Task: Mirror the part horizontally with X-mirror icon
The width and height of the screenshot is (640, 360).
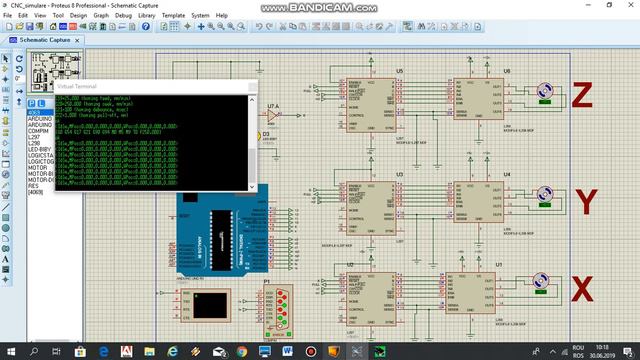Action: 19,91
